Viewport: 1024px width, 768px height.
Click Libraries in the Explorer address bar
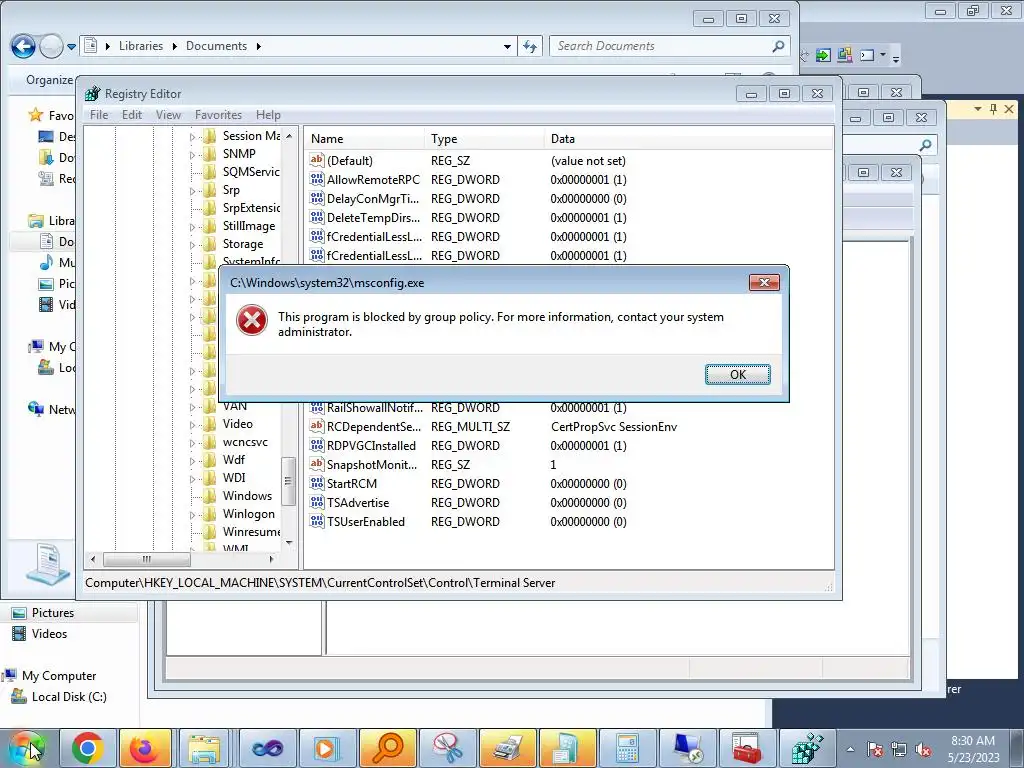tap(141, 46)
